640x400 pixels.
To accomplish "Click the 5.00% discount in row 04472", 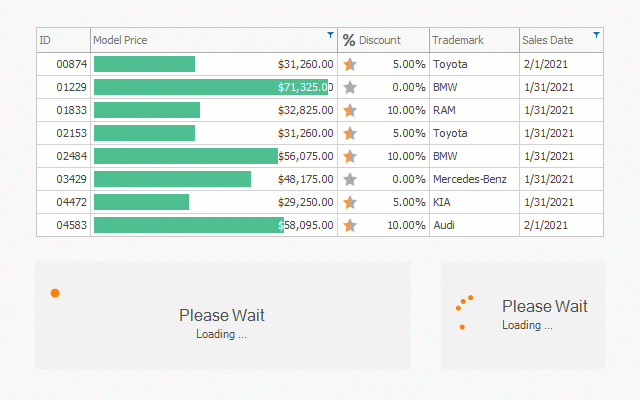I will click(409, 202).
